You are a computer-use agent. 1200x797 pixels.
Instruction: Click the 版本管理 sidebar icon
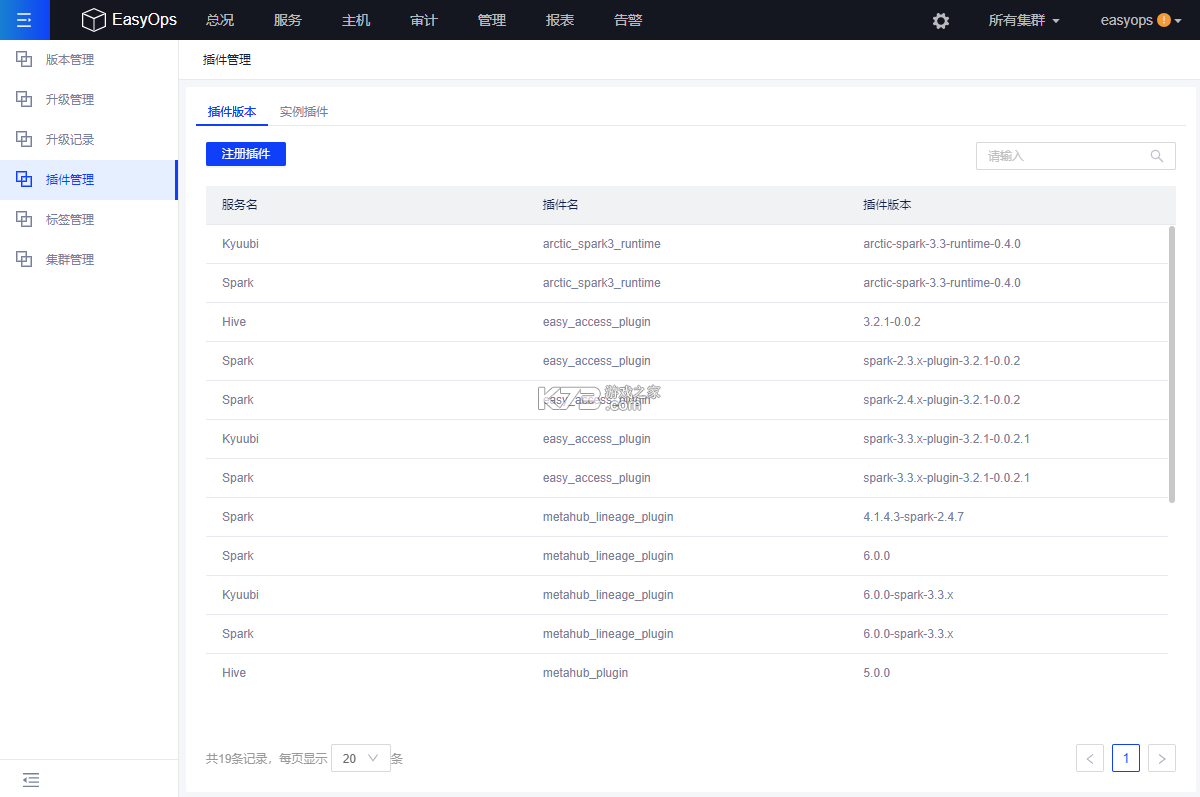pyautogui.click(x=24, y=59)
